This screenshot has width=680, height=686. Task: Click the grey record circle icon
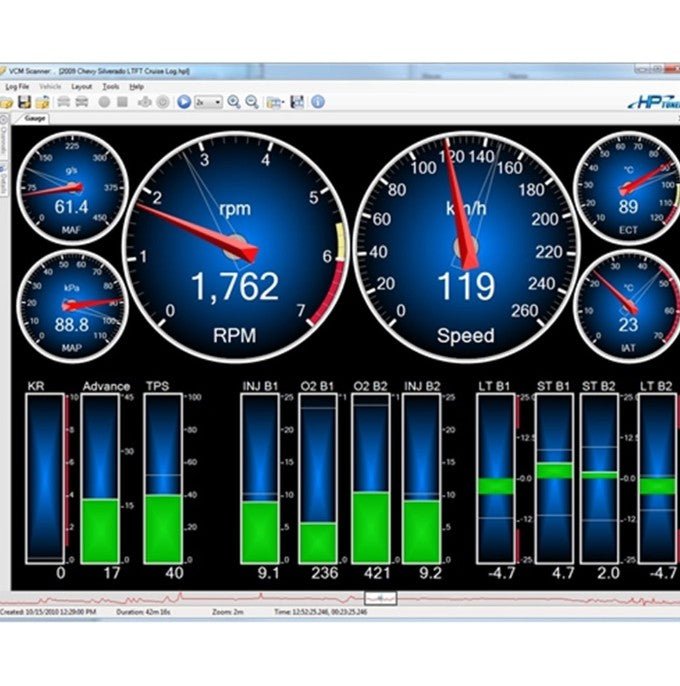104,102
